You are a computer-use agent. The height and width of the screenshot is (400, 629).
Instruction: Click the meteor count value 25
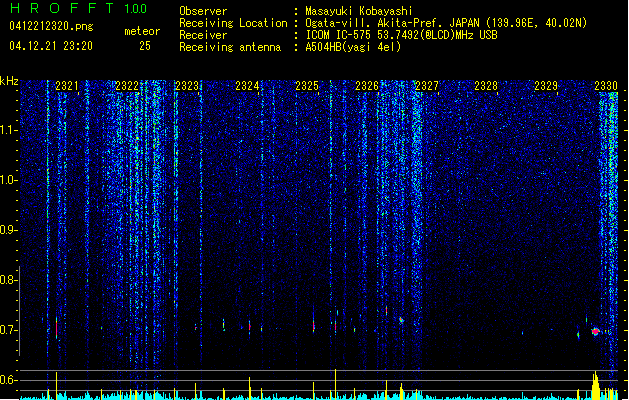tap(145, 46)
